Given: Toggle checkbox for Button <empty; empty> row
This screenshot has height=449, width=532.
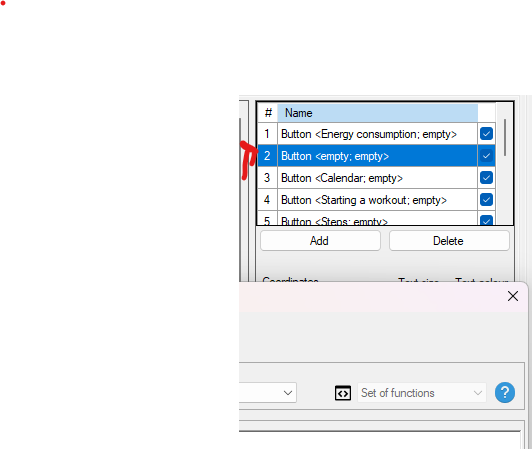Looking at the screenshot, I should tap(486, 156).
